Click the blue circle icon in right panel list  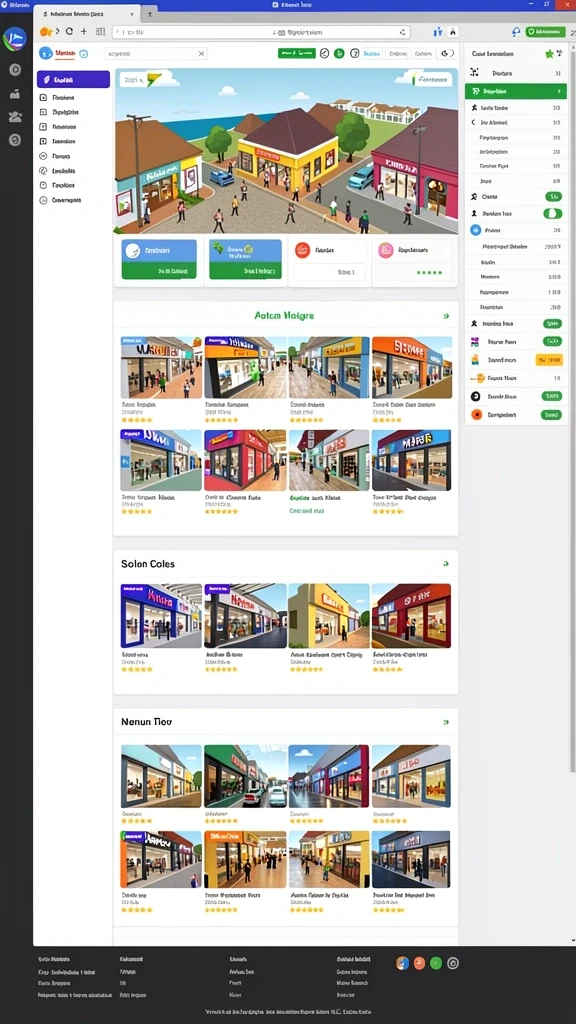[475, 230]
